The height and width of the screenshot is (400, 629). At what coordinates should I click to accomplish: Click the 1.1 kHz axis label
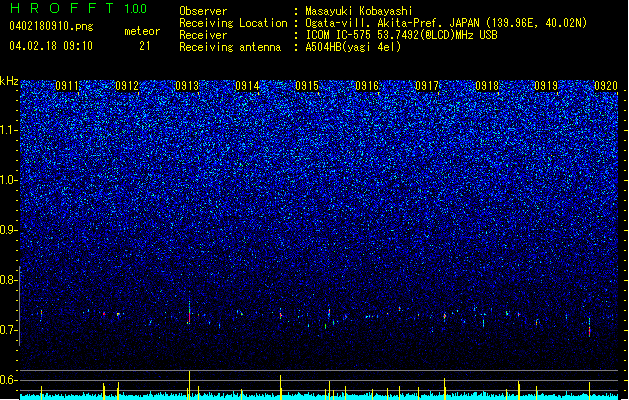[9, 130]
